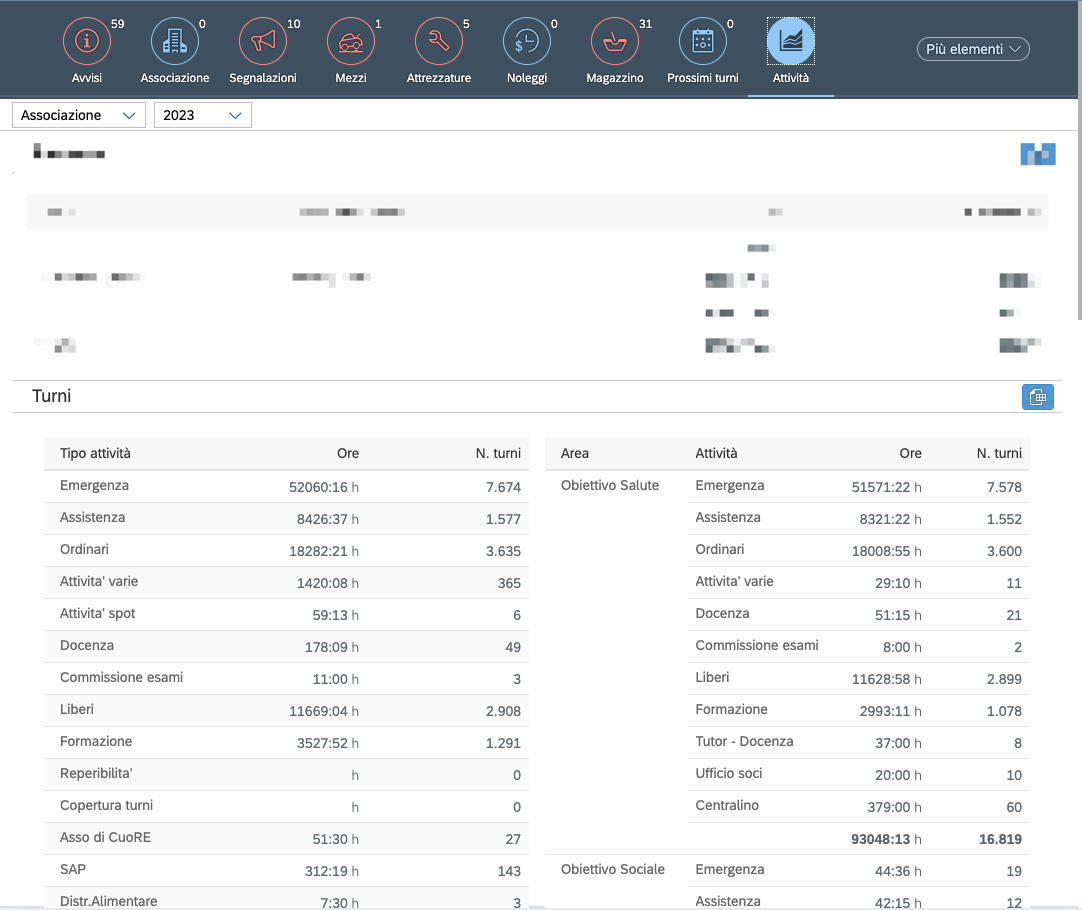Expand the Più elementi menu
Screen dimensions: 1082x910
coord(973,49)
